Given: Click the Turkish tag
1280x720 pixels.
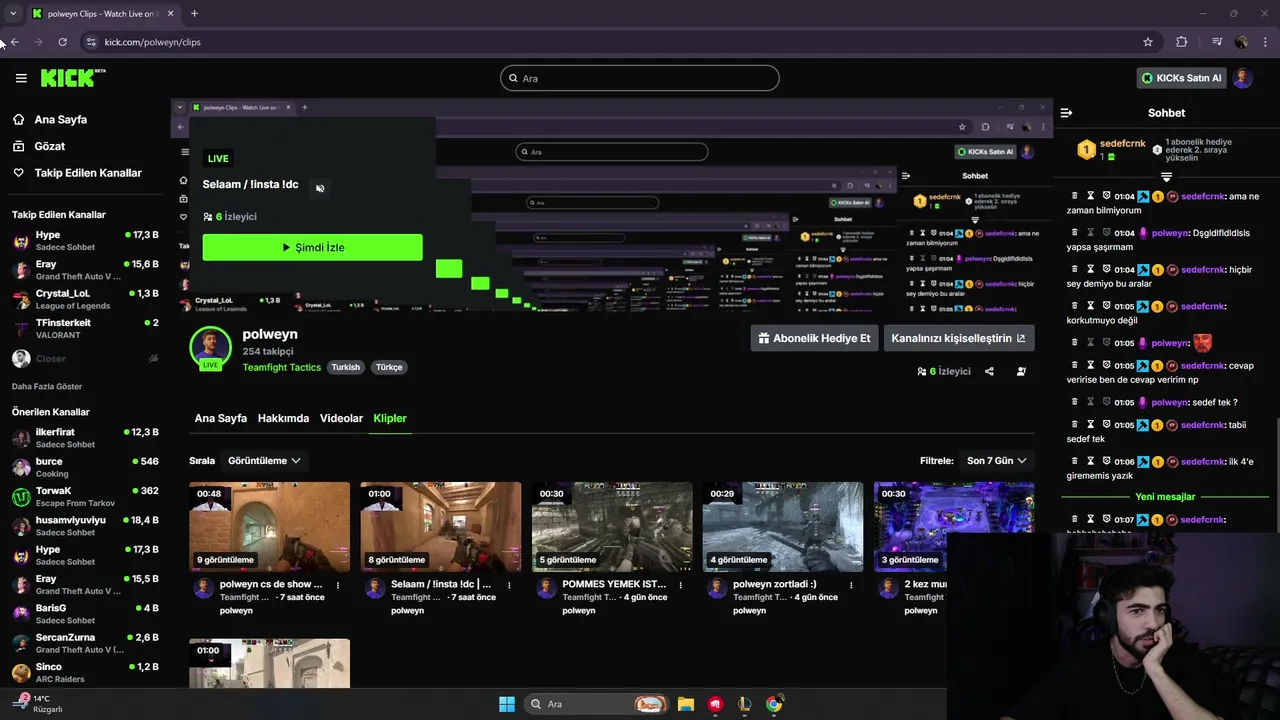Looking at the screenshot, I should click(346, 367).
